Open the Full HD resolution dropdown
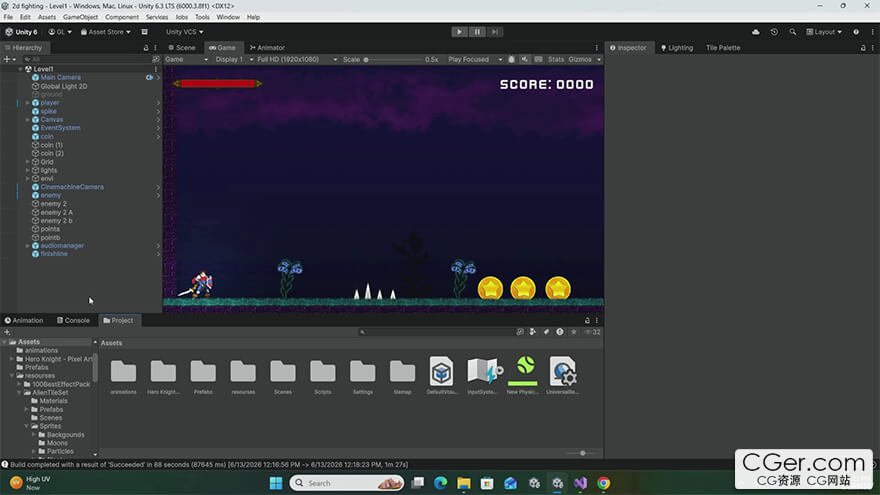880x495 pixels. click(x=296, y=59)
